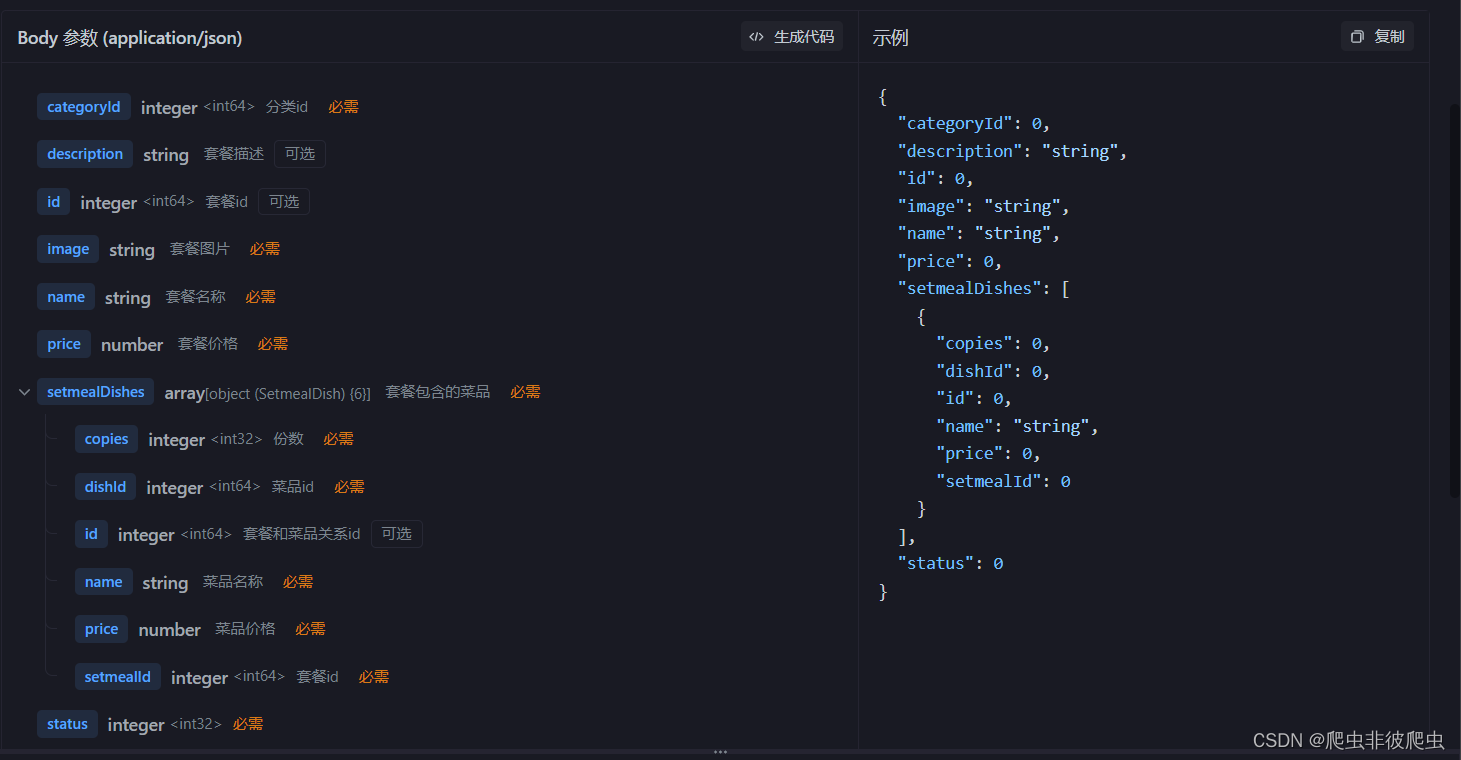Click the 可选 badge beside nested id field
The width and height of the screenshot is (1461, 760).
click(x=396, y=534)
